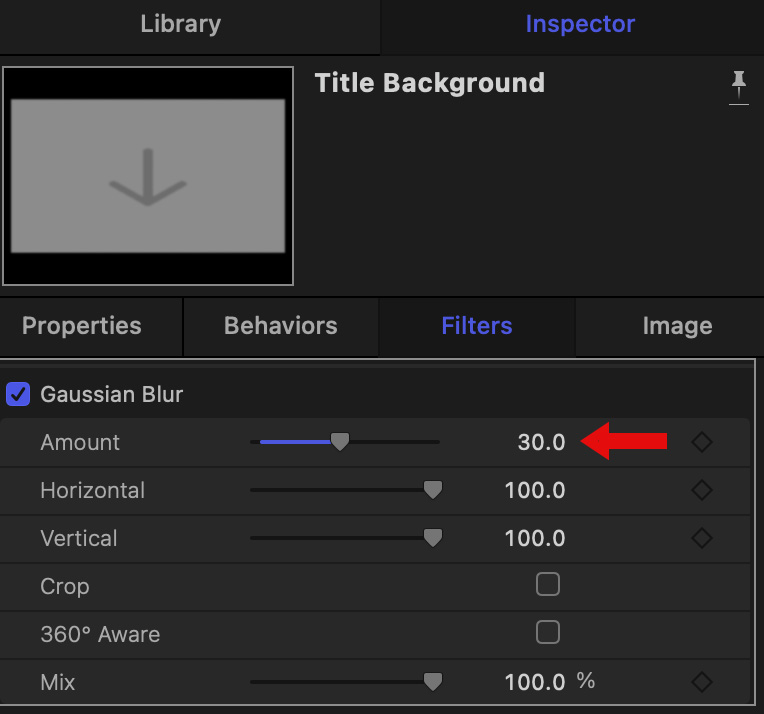Image resolution: width=764 pixels, height=714 pixels.
Task: Click the Title Background preview thumbnail
Action: (x=148, y=177)
